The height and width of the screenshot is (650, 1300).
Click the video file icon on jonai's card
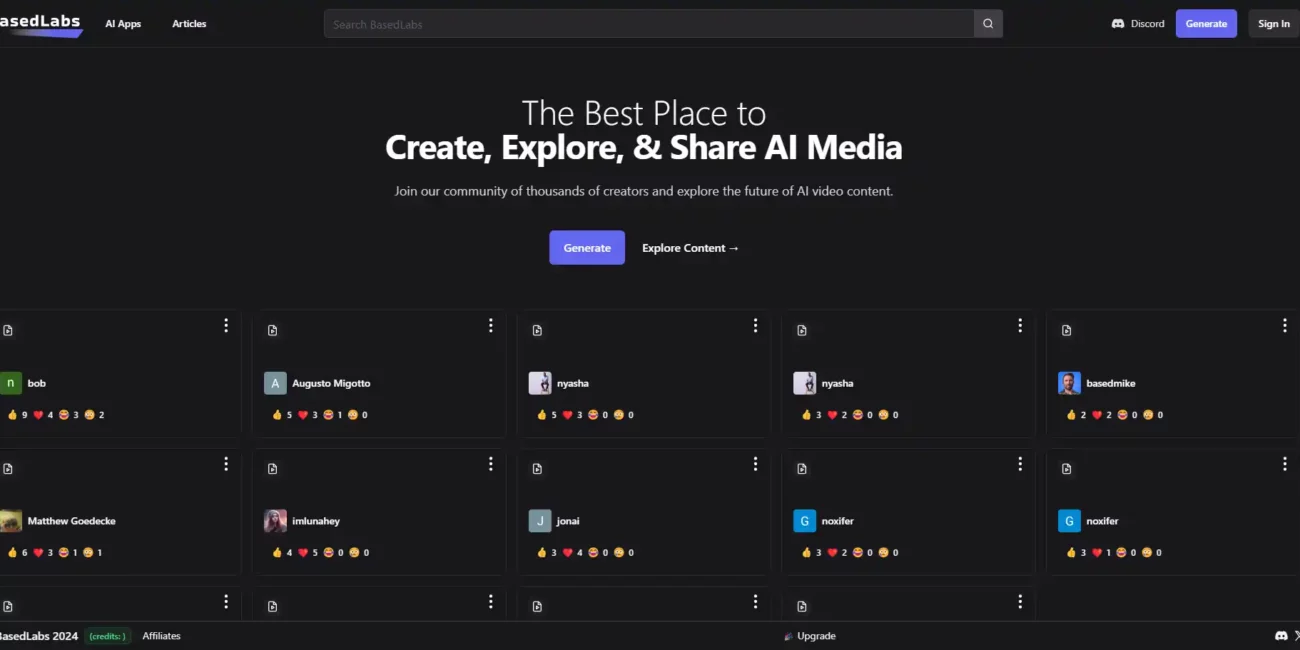(x=537, y=468)
